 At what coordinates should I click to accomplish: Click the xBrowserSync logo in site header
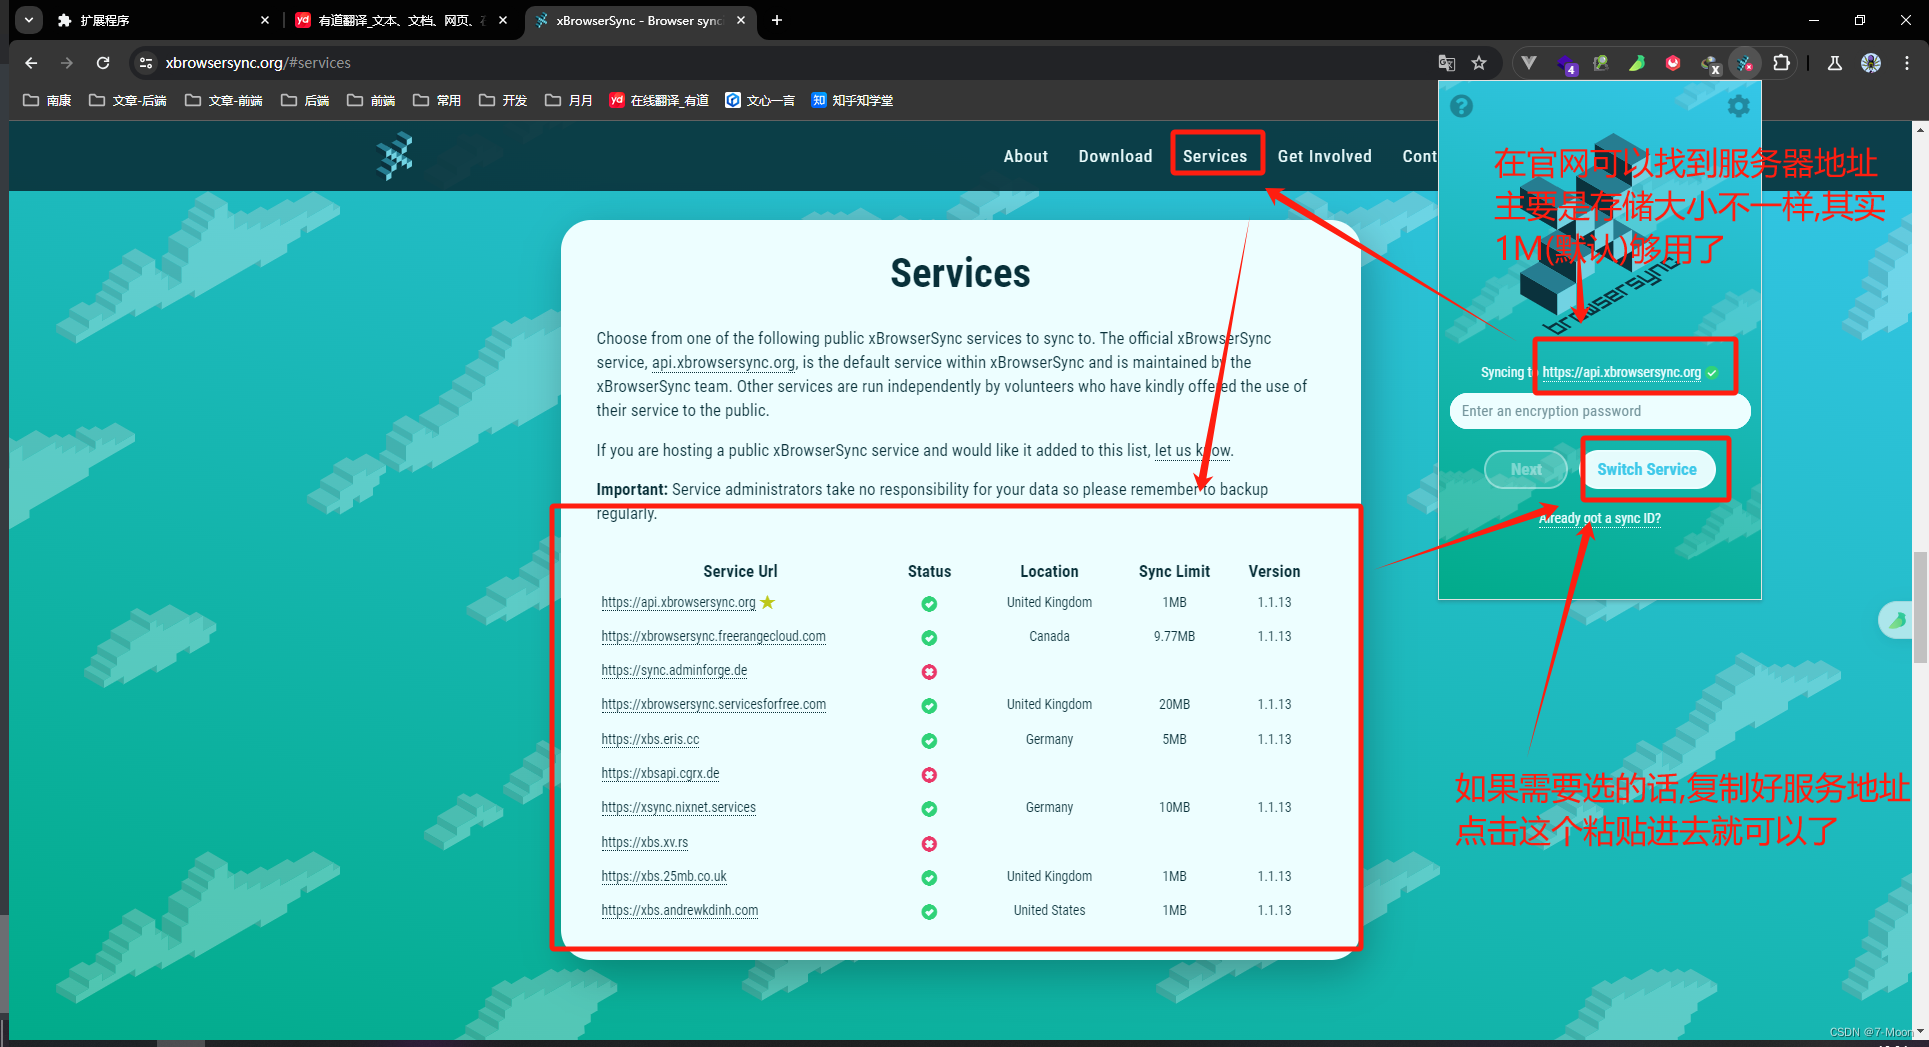pos(395,156)
